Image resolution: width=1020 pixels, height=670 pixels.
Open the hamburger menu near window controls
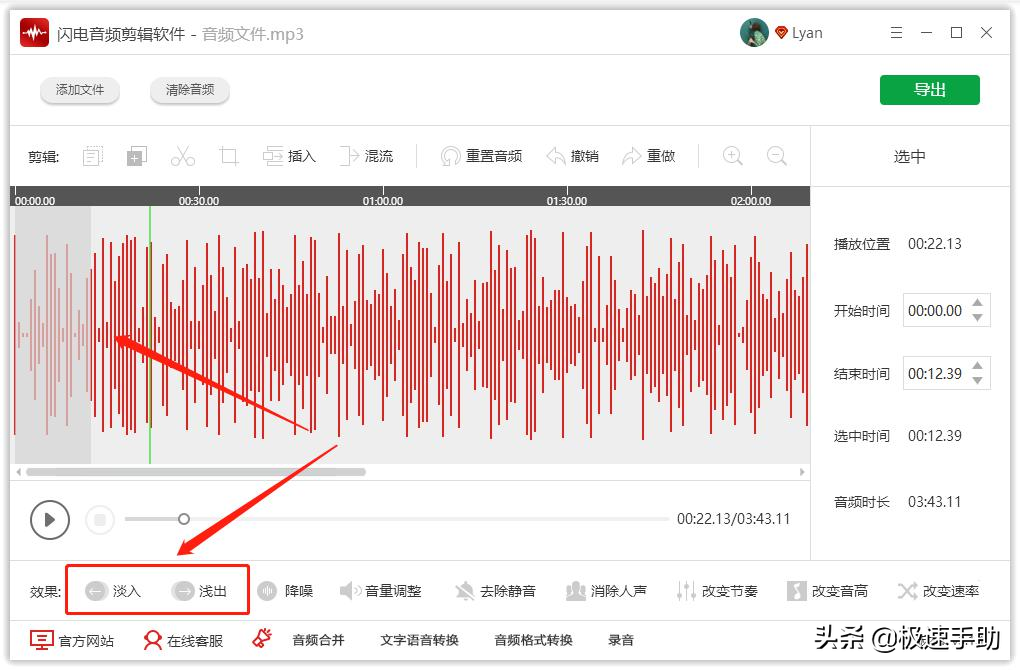click(x=897, y=32)
